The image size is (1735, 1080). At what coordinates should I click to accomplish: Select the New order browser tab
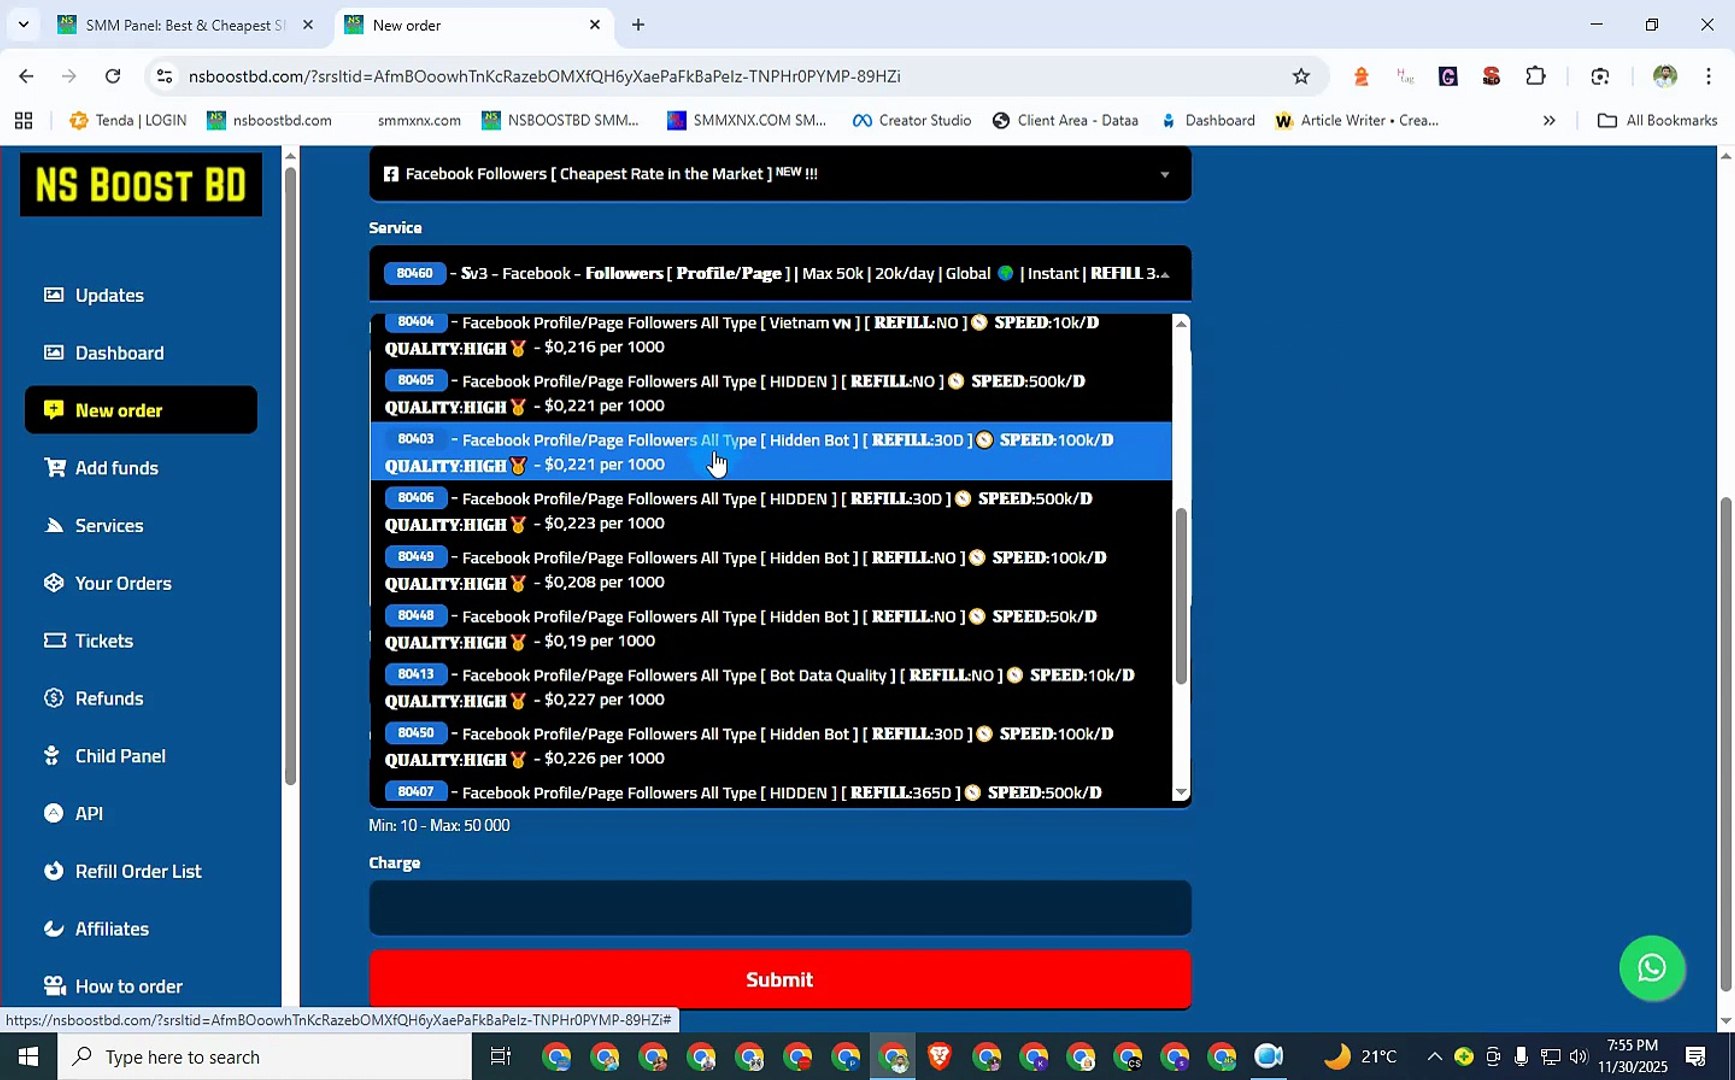(473, 25)
